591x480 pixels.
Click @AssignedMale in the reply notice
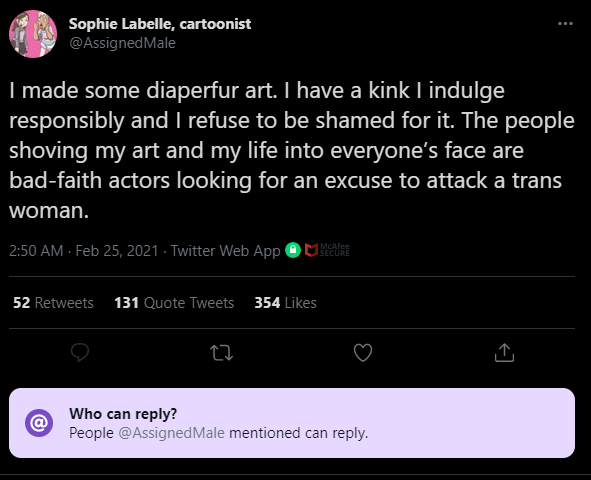171,433
